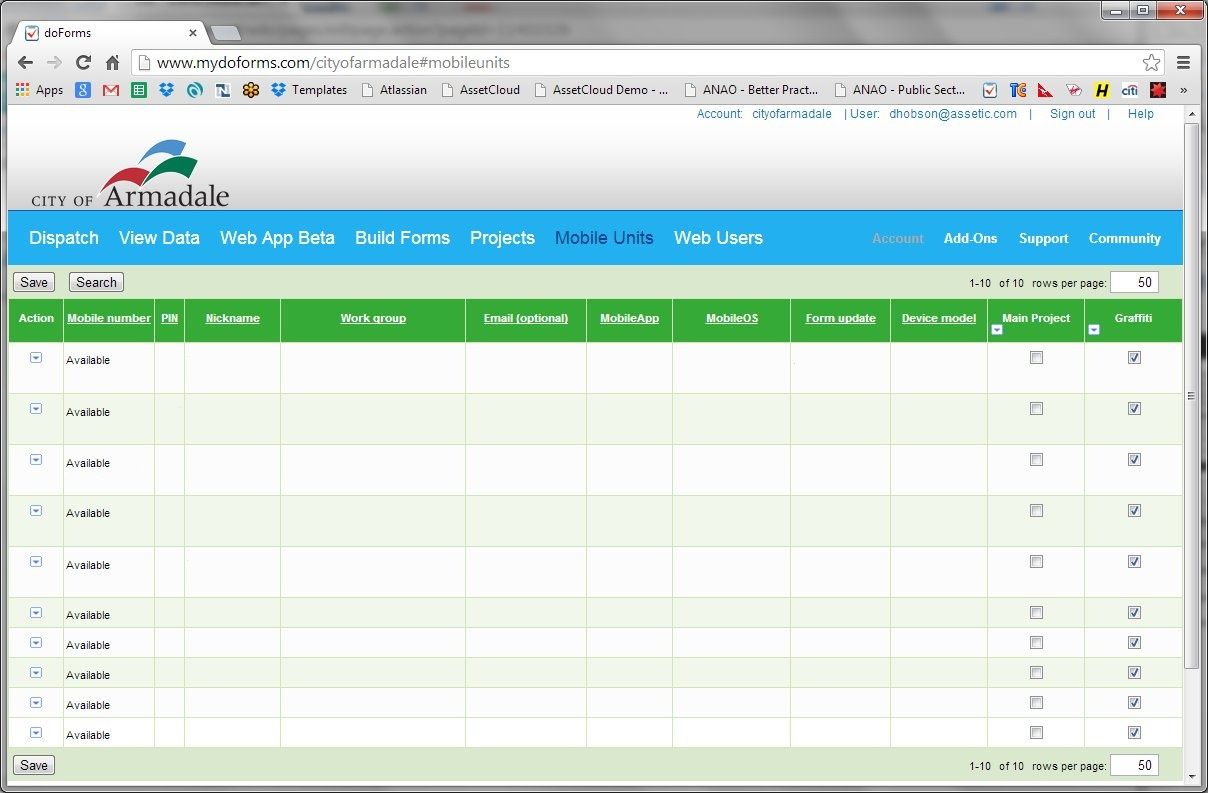The image size is (1208, 793).
Task: Go to the browser home page
Action: pyautogui.click(x=113, y=62)
